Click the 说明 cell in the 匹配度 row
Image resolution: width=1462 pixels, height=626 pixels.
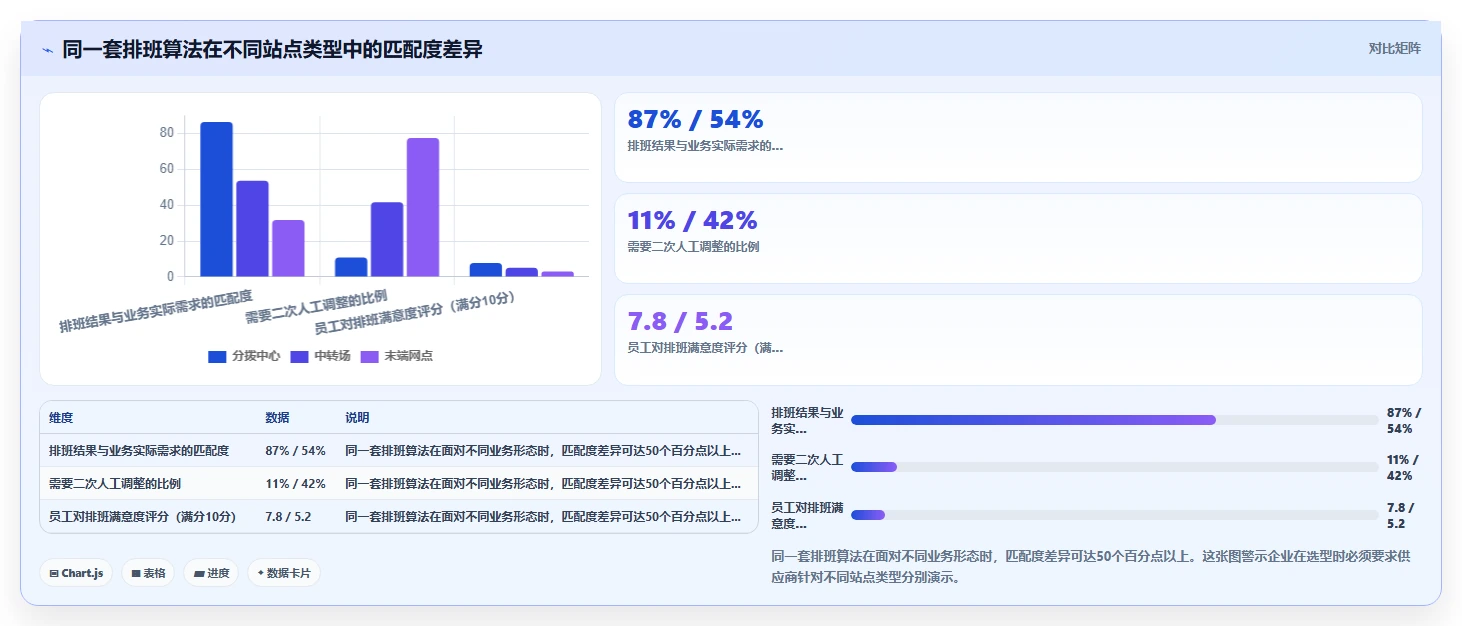tap(543, 451)
